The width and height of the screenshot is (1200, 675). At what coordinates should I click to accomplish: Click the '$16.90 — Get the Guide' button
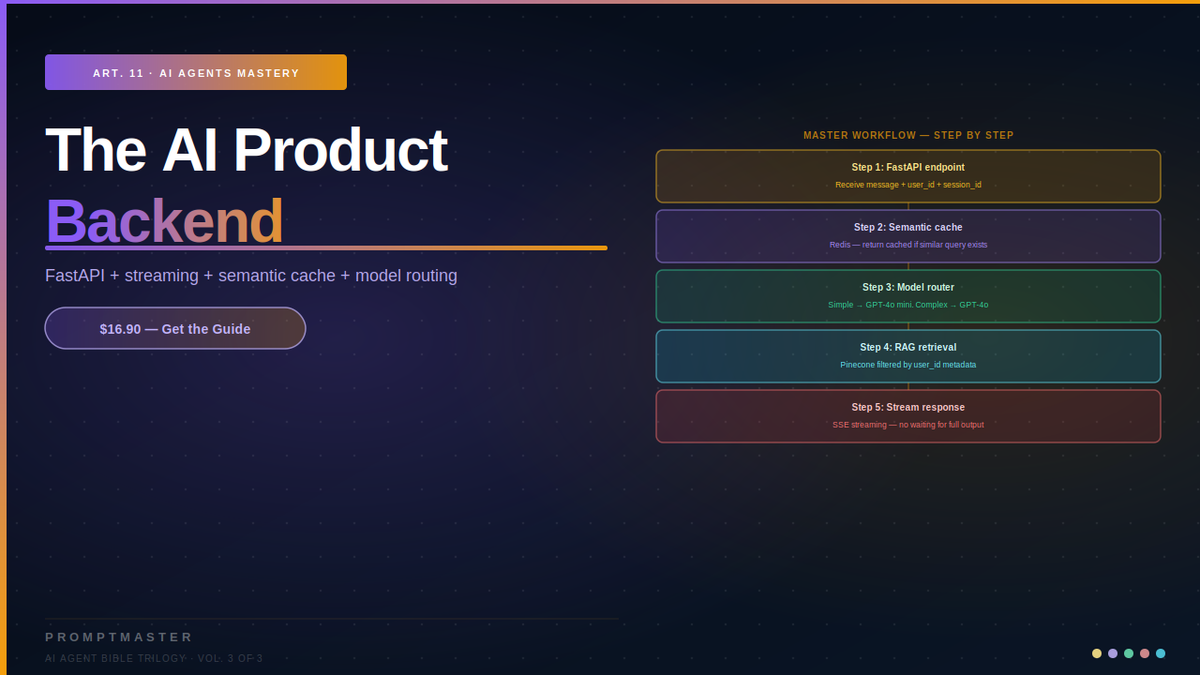pos(175,328)
